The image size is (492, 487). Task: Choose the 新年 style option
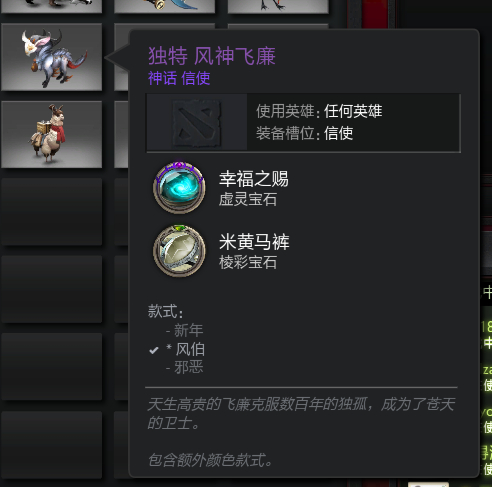pyautogui.click(x=184, y=331)
